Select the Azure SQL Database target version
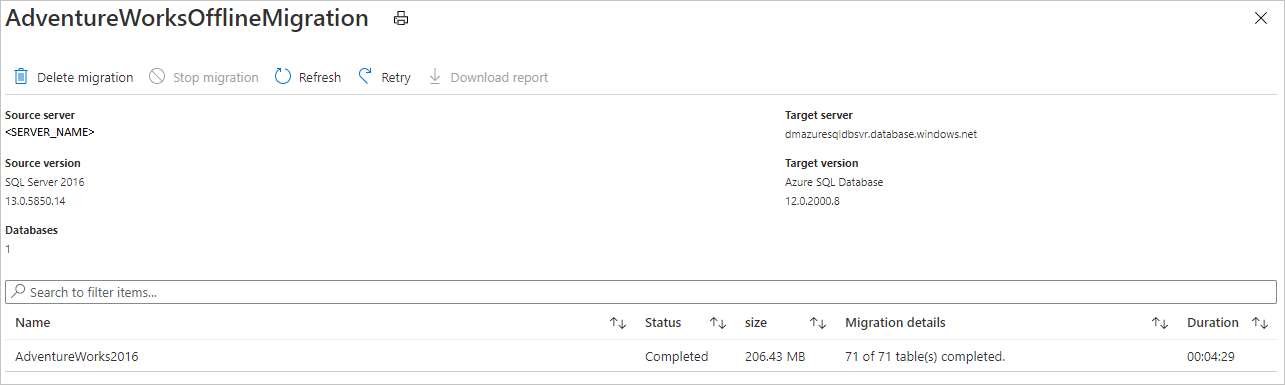 coord(834,182)
